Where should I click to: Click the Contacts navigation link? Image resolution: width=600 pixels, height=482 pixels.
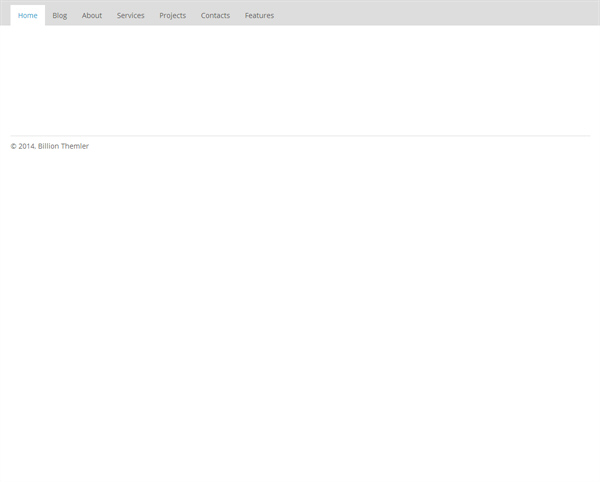tap(215, 15)
